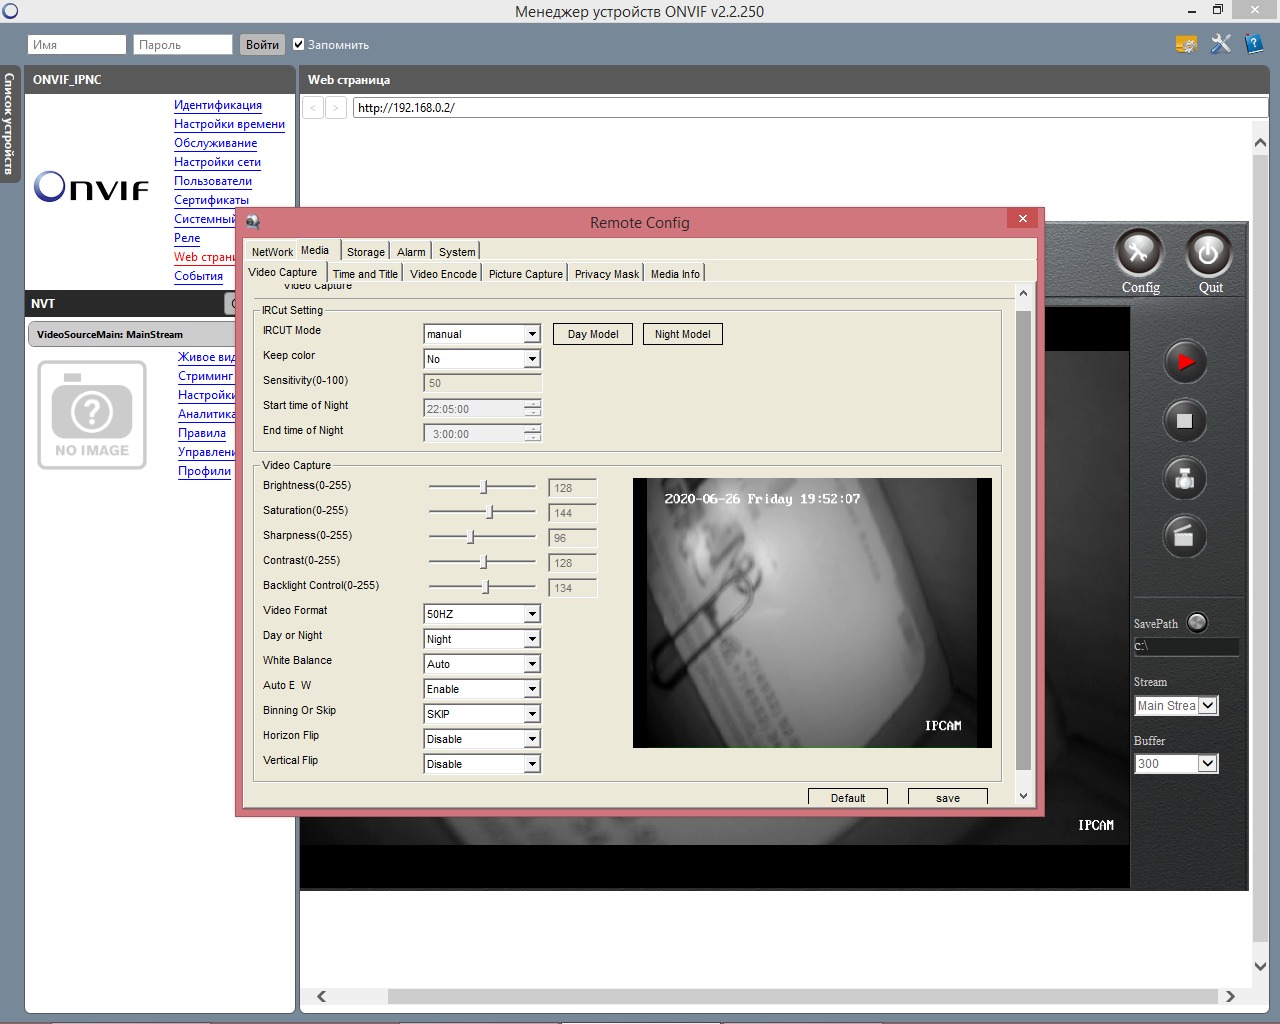
Task: Click the Quit power icon
Action: pos(1208,253)
